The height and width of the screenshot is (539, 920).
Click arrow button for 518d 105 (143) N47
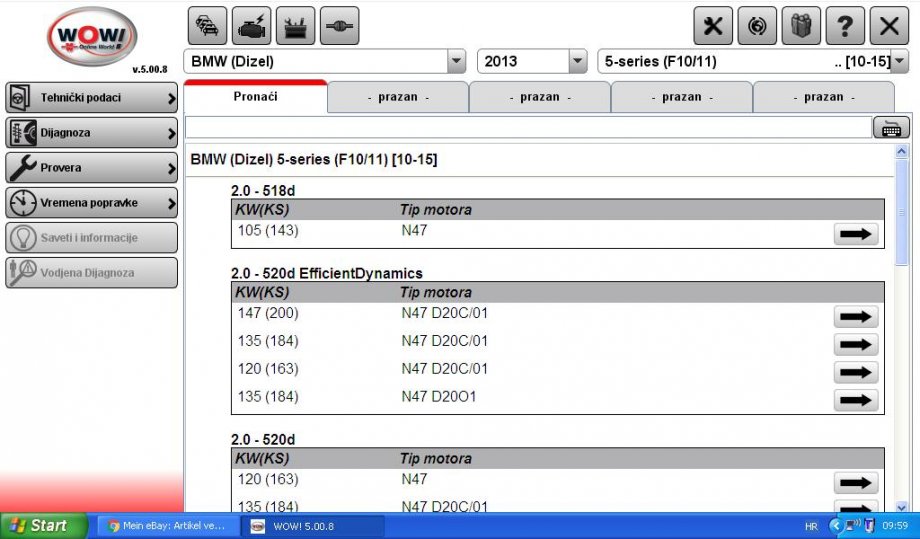855,234
